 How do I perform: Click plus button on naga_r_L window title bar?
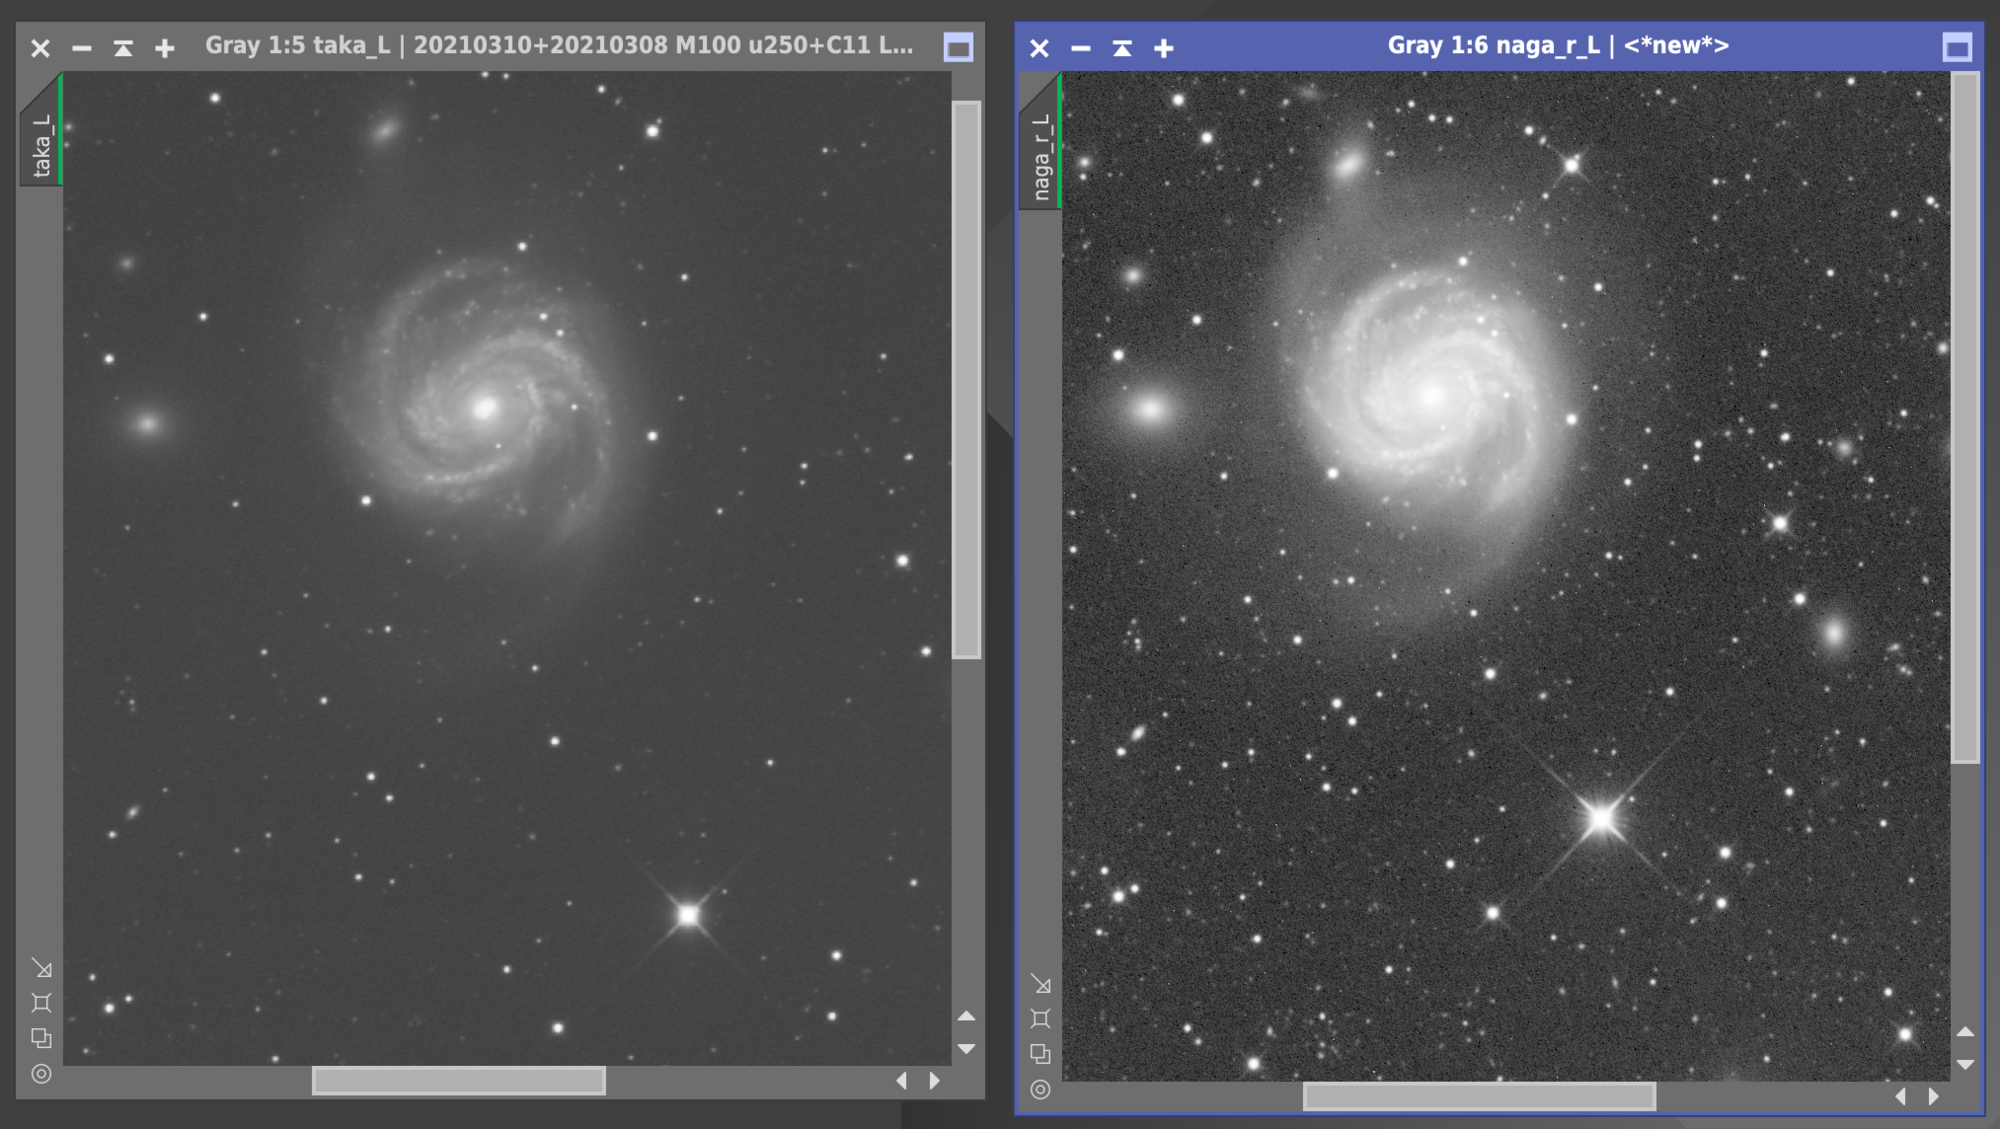pyautogui.click(x=1164, y=48)
